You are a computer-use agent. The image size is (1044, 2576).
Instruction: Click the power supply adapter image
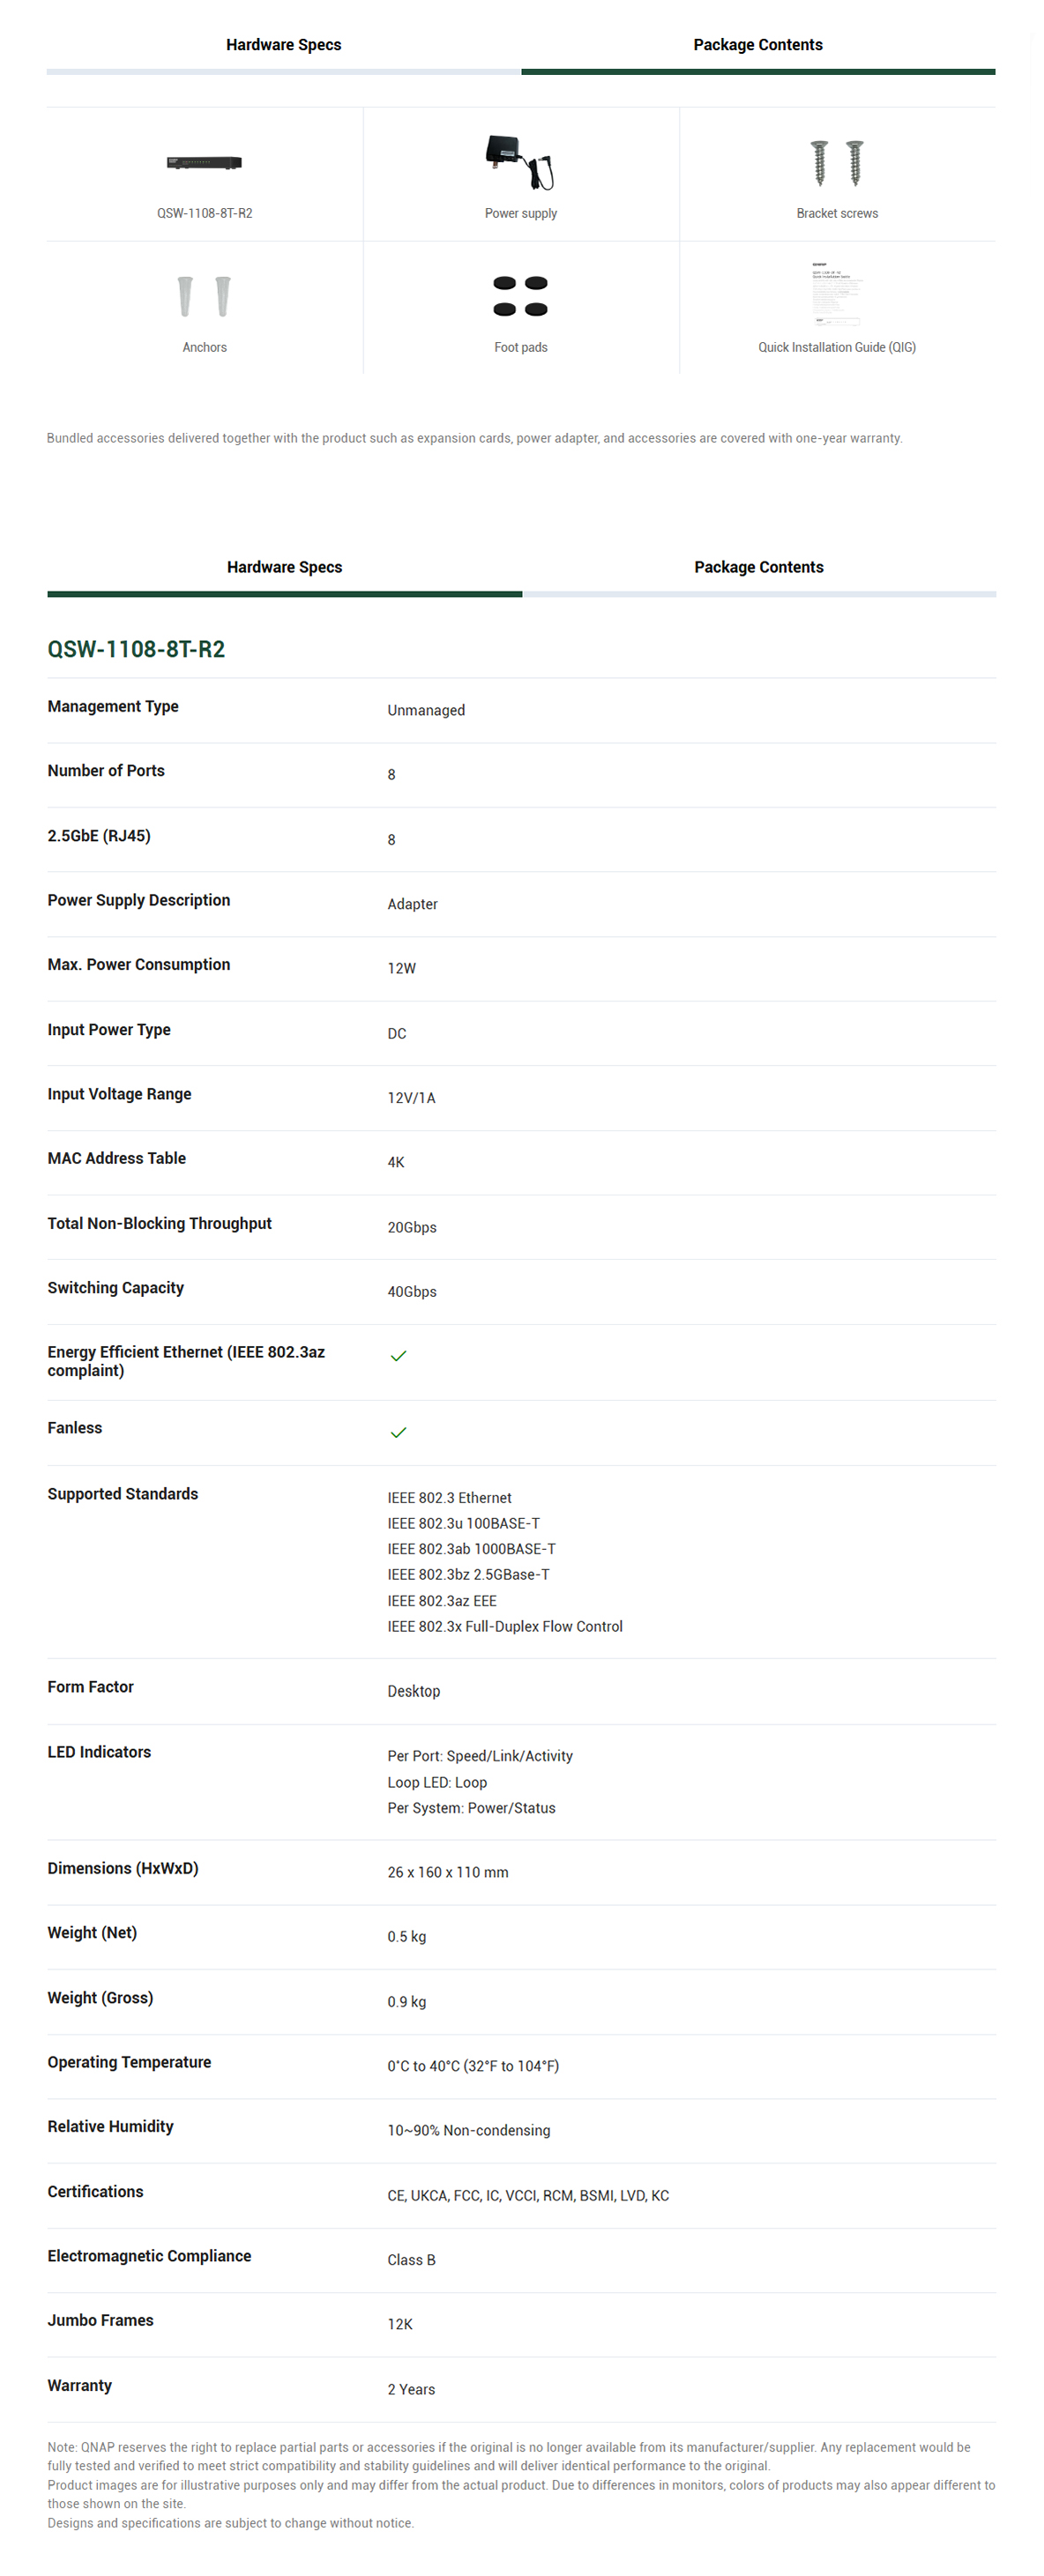[x=520, y=162]
